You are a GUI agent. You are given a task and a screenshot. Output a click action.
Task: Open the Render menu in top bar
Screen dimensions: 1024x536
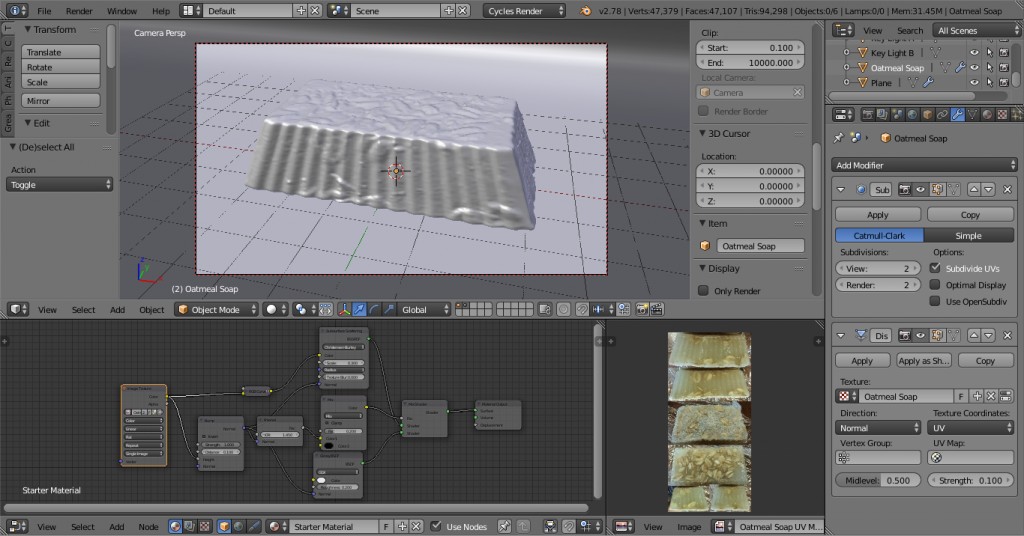(79, 11)
